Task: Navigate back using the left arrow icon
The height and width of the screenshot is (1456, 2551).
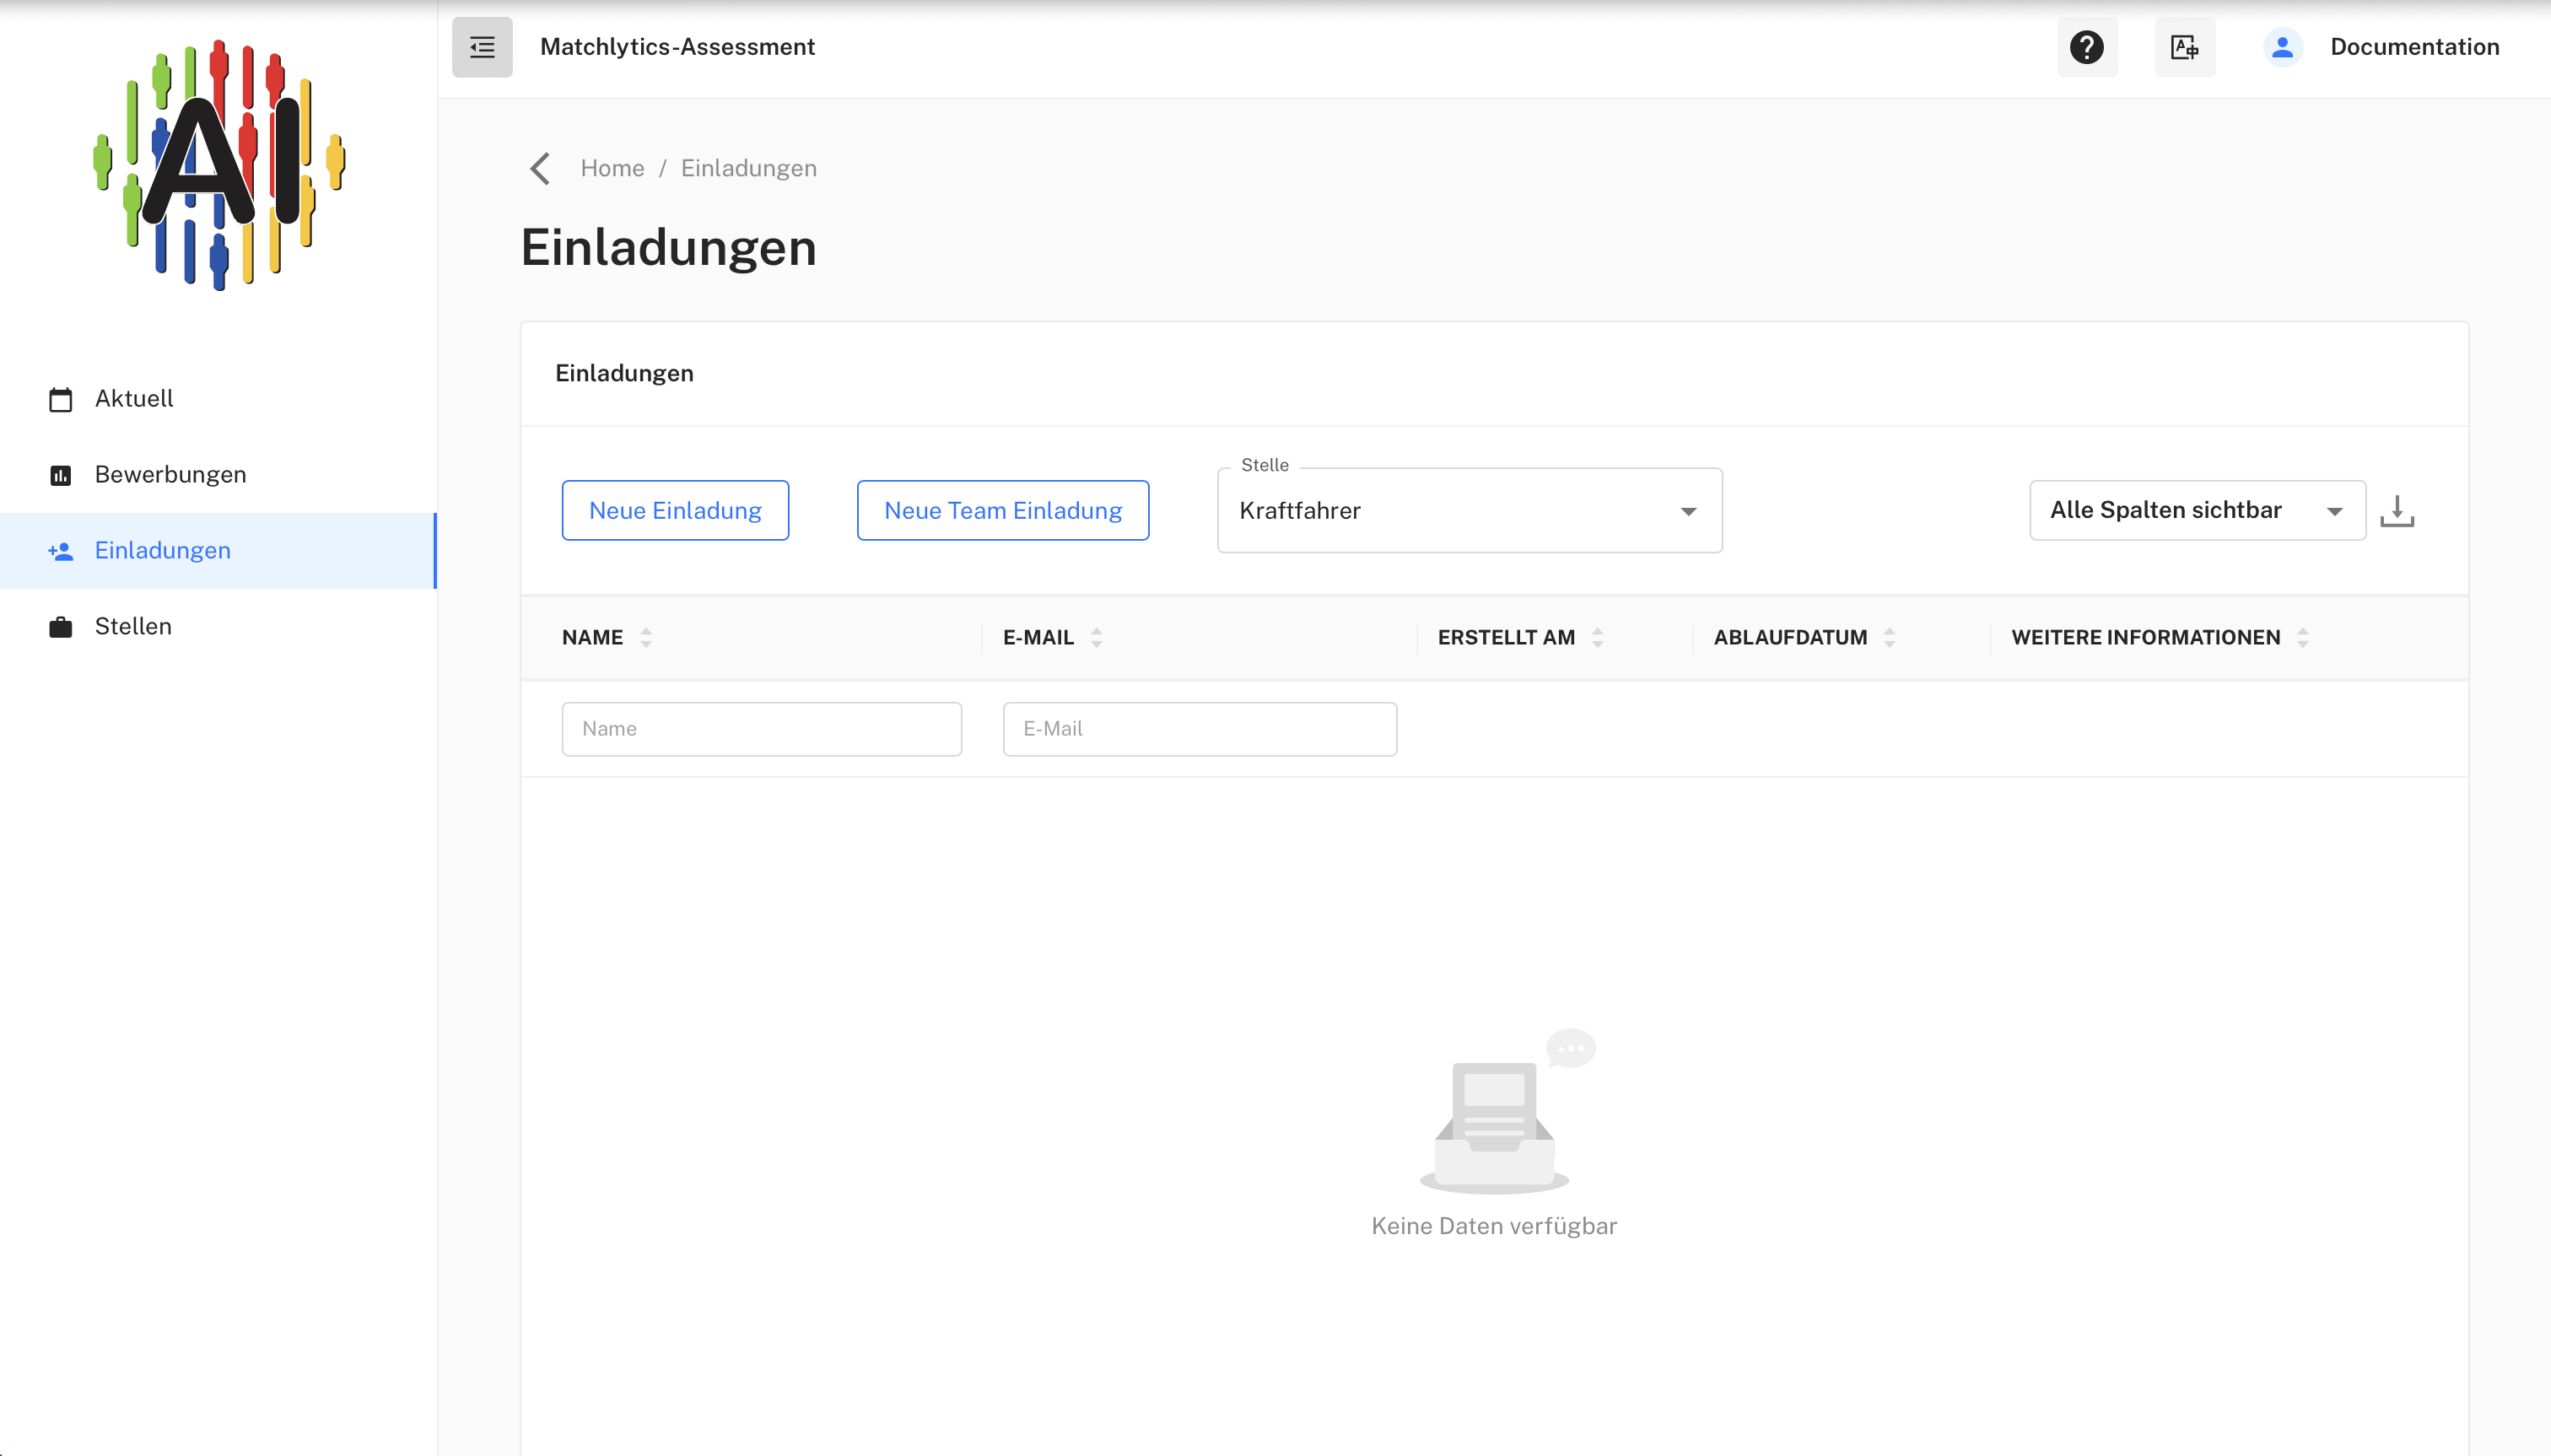Action: [540, 168]
